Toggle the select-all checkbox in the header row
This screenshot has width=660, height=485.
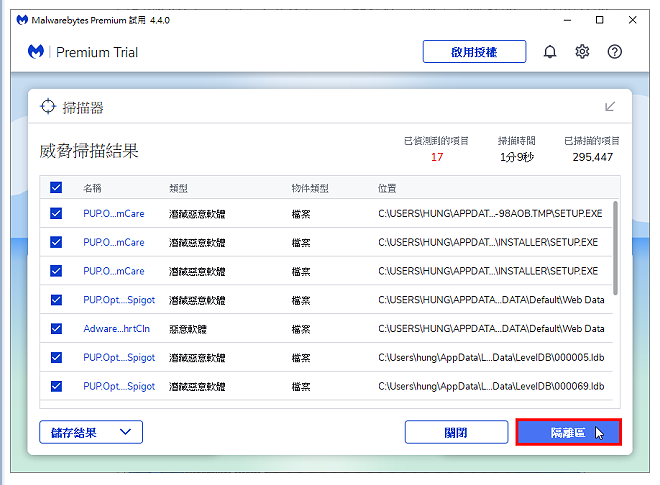[x=56, y=187]
